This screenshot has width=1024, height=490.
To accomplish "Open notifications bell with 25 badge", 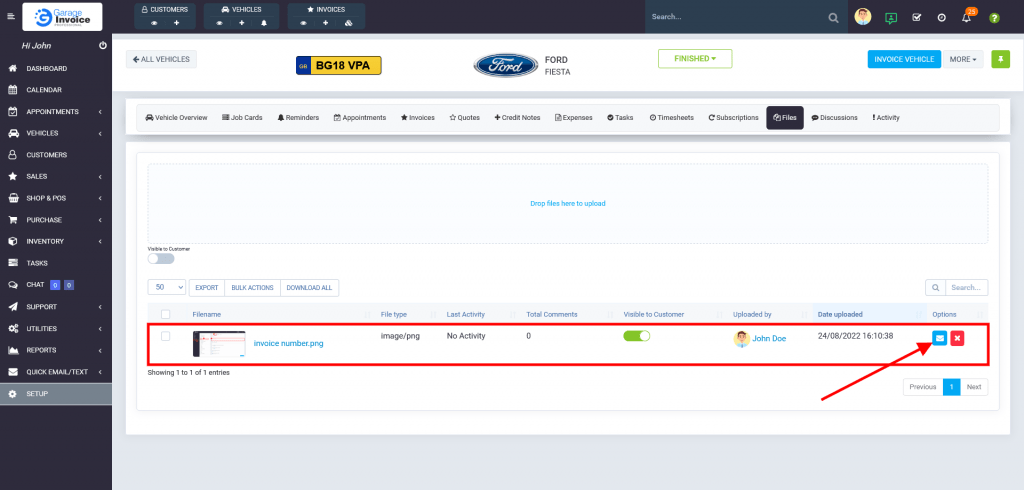I will 967,17.
